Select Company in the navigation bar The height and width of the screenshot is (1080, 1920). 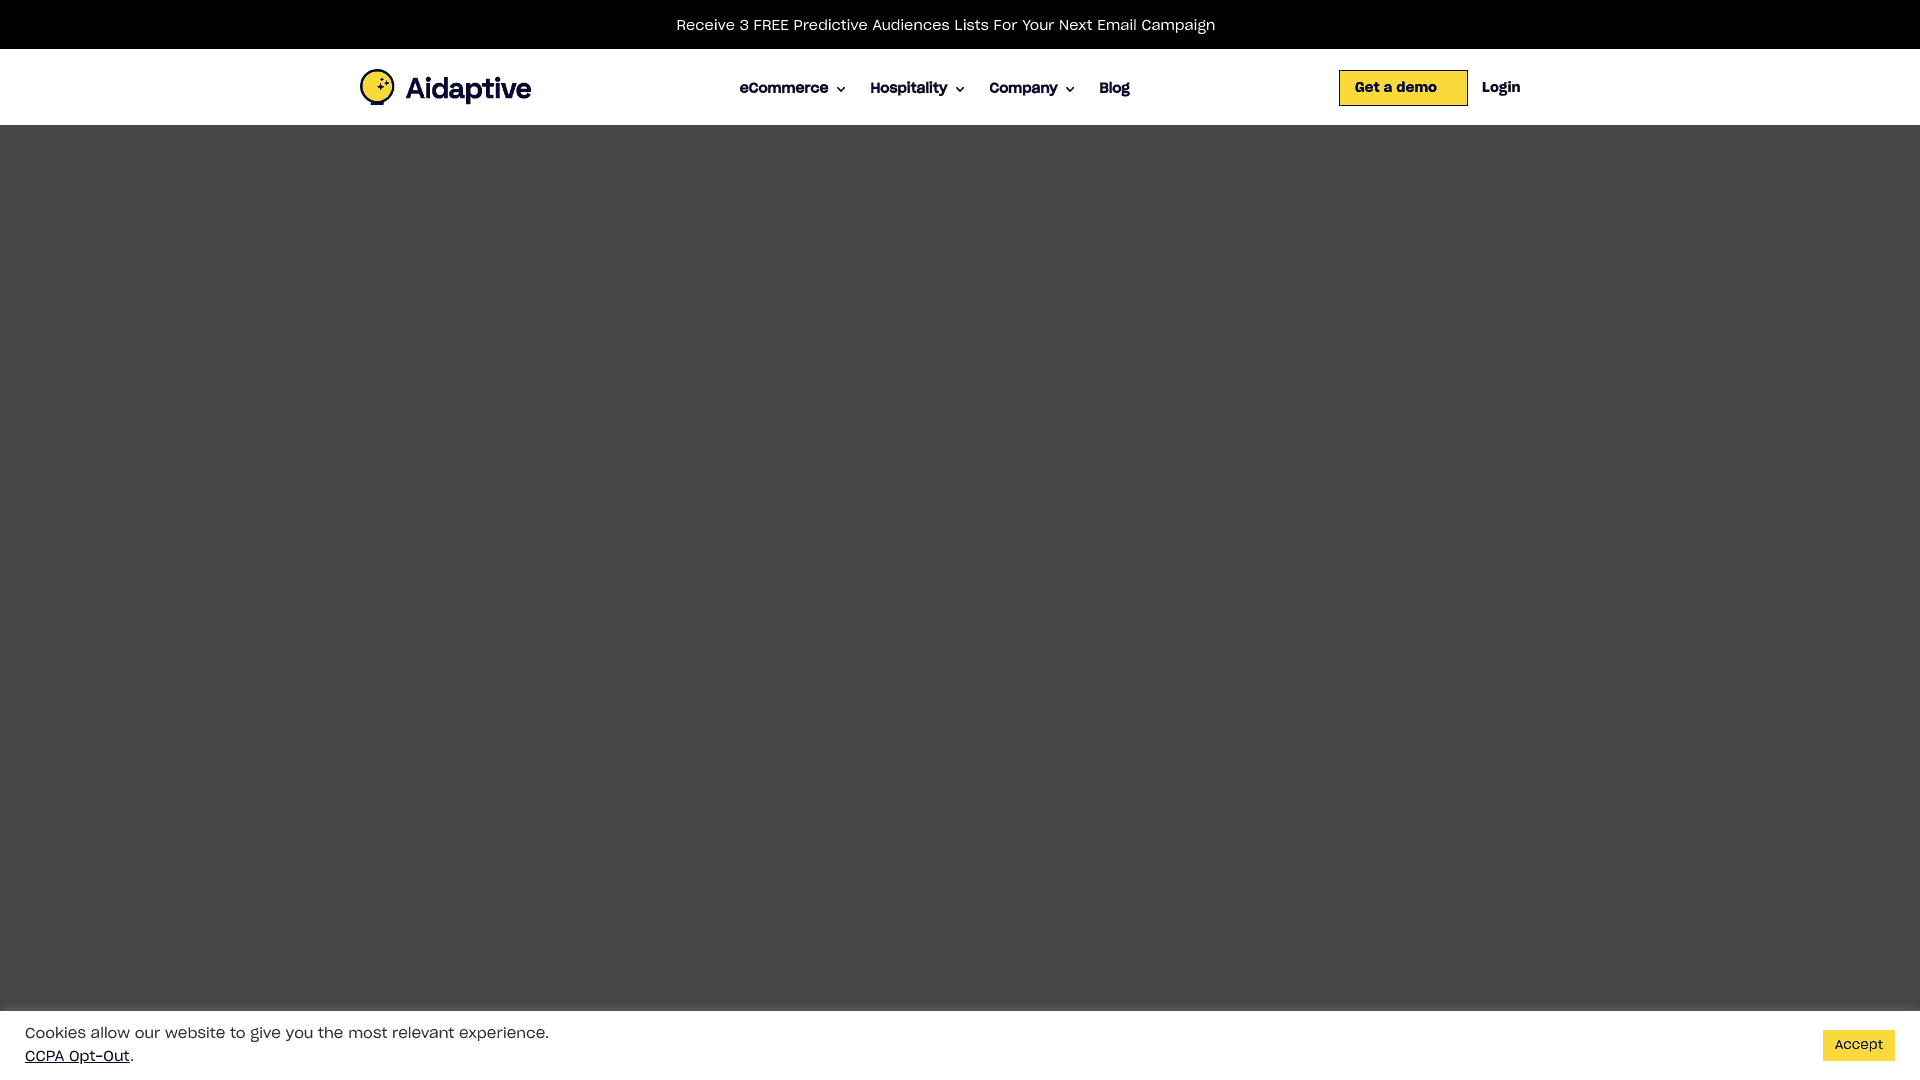(x=1023, y=88)
